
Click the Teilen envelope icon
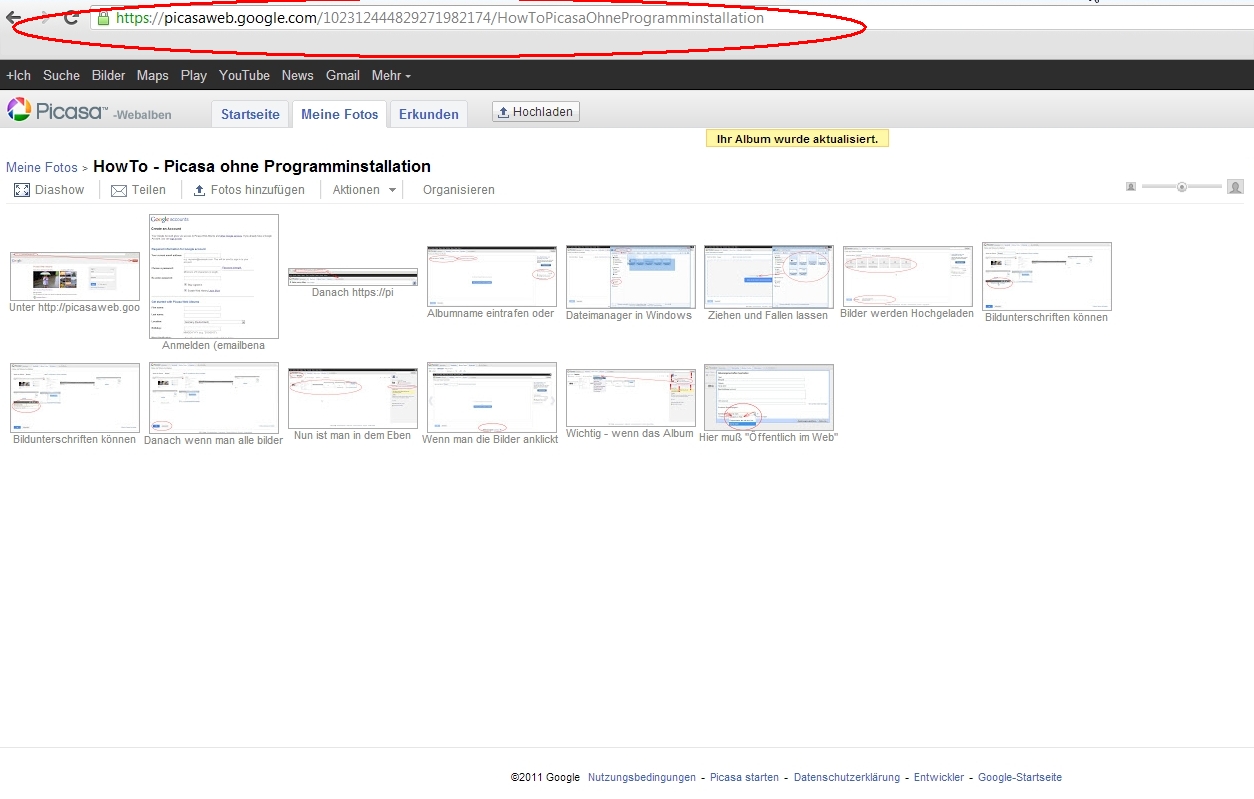[118, 190]
